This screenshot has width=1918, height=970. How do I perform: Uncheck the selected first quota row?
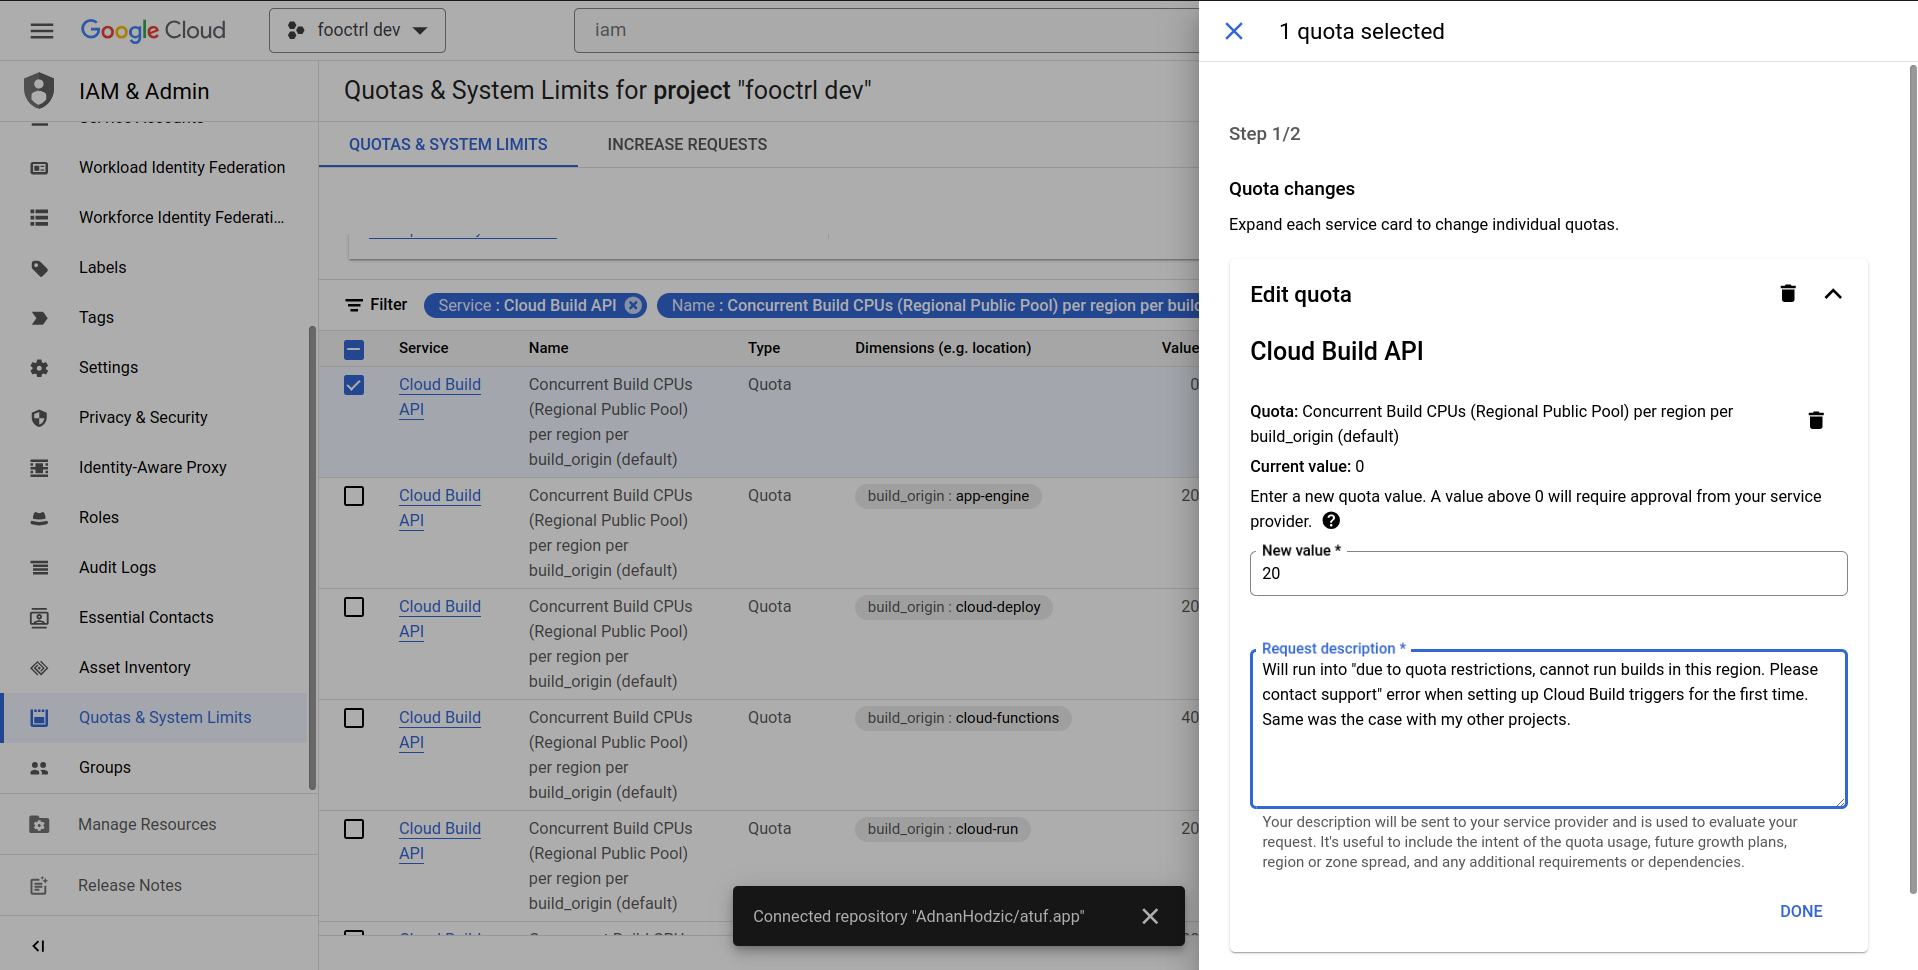pos(354,385)
